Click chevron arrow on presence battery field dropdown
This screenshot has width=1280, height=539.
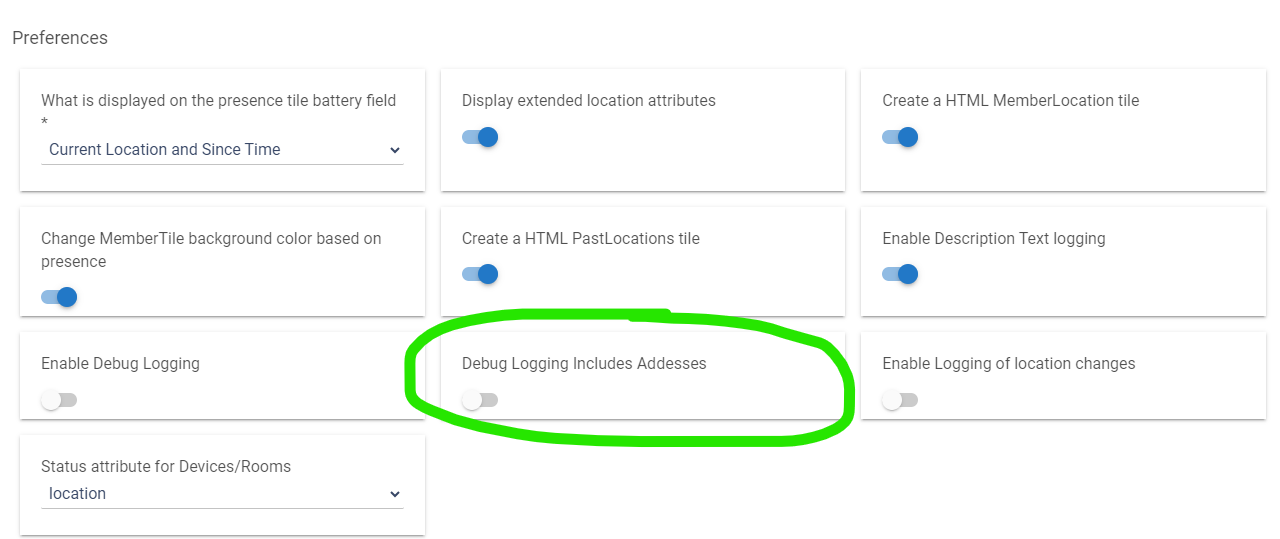coord(394,150)
